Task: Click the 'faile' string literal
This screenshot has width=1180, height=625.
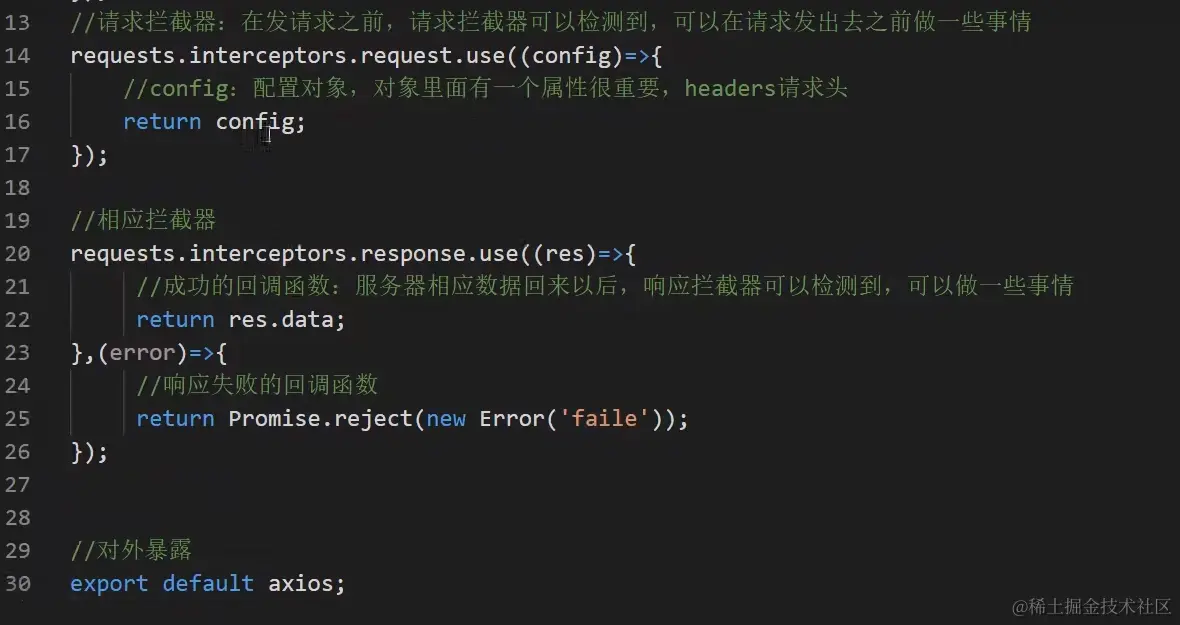Action: point(604,418)
